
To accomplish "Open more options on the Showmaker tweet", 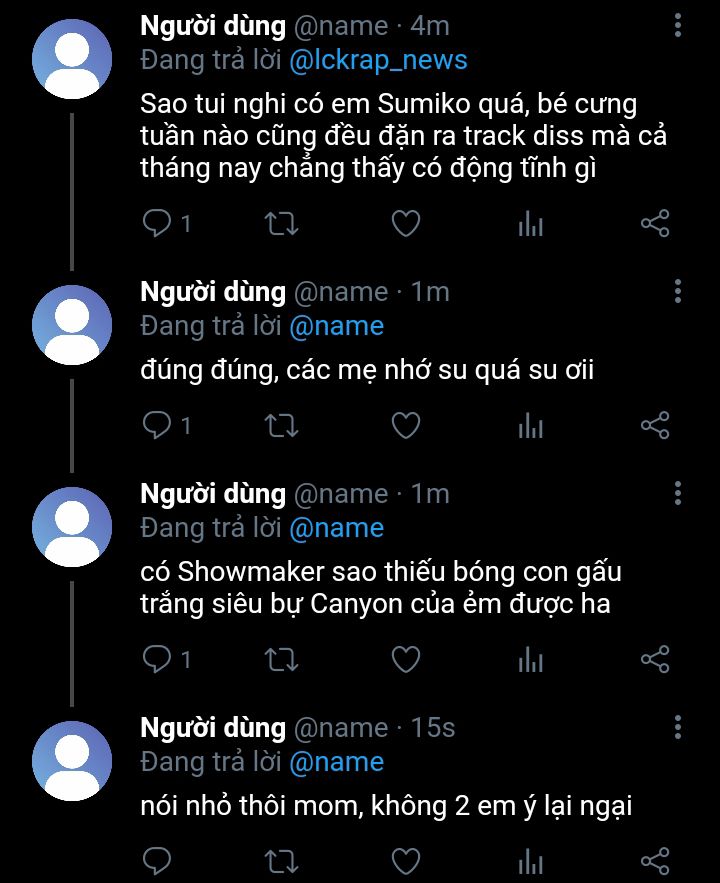I will [678, 493].
